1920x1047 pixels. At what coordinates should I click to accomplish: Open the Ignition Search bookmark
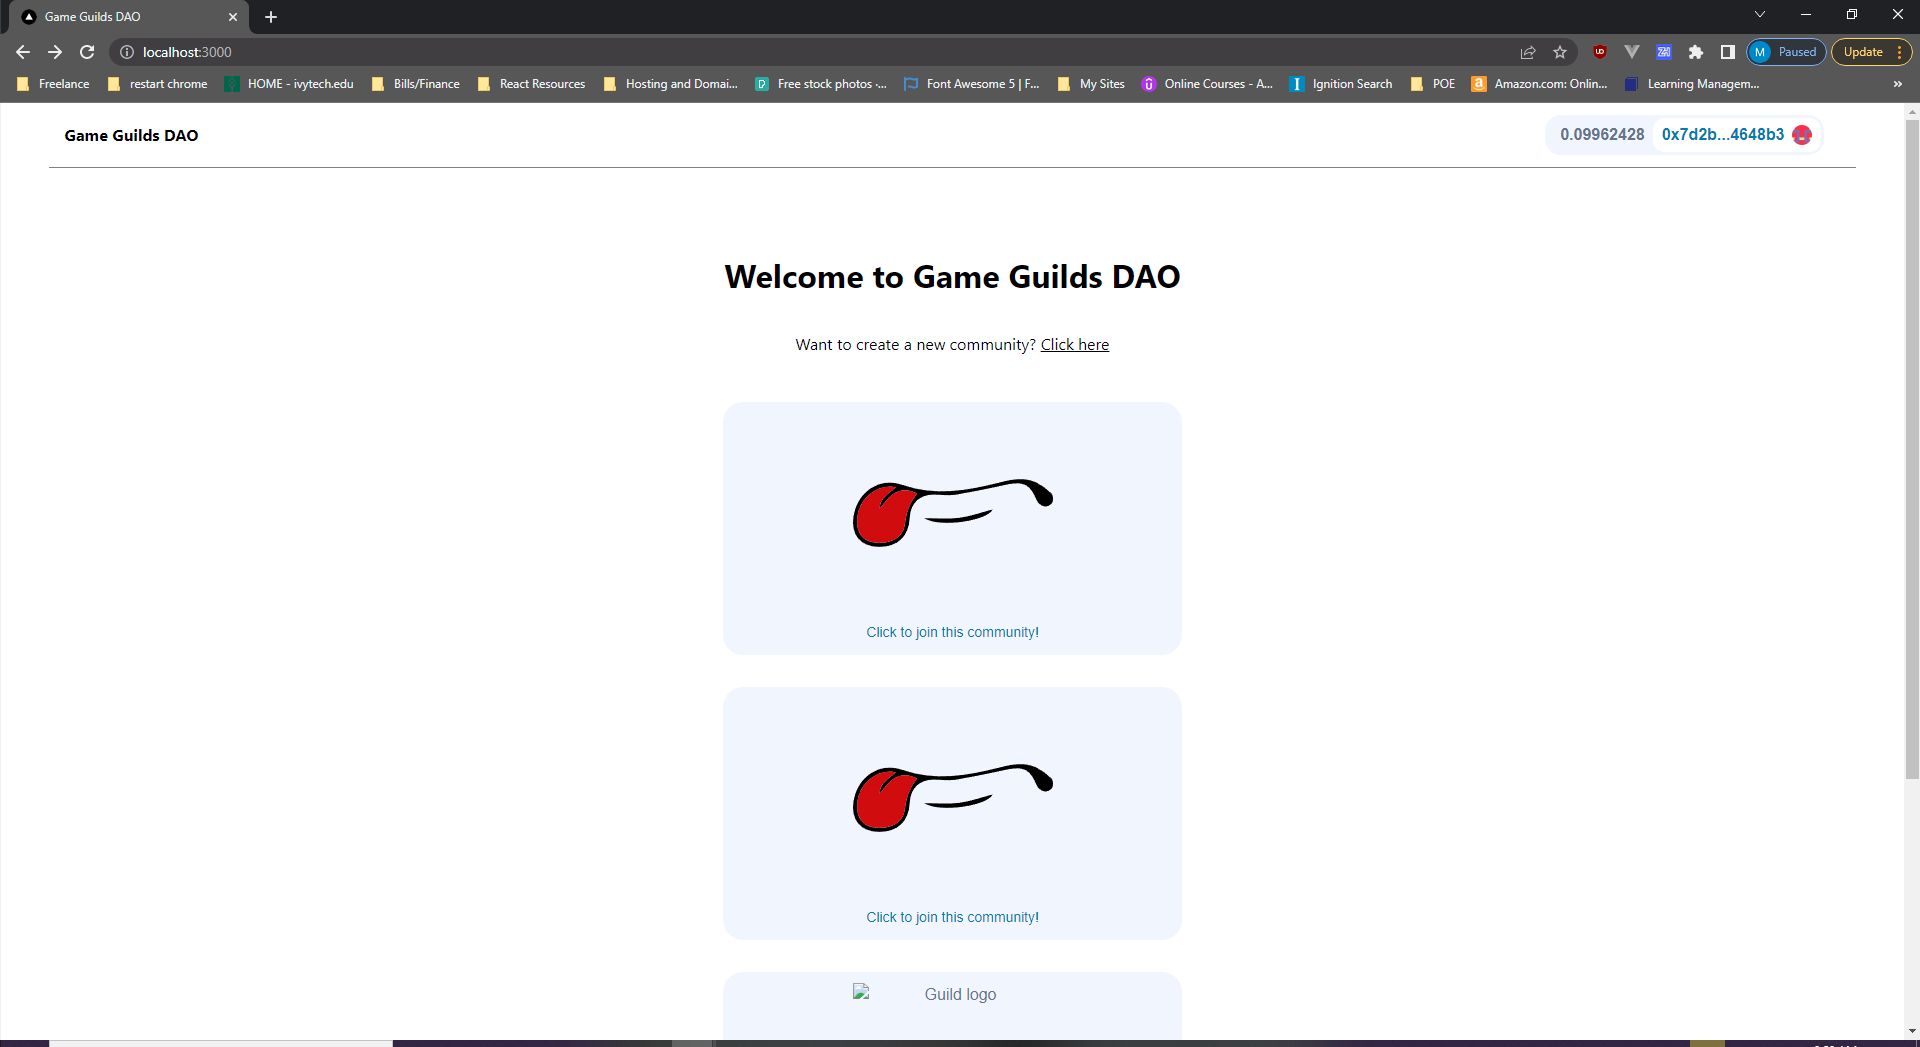1342,84
